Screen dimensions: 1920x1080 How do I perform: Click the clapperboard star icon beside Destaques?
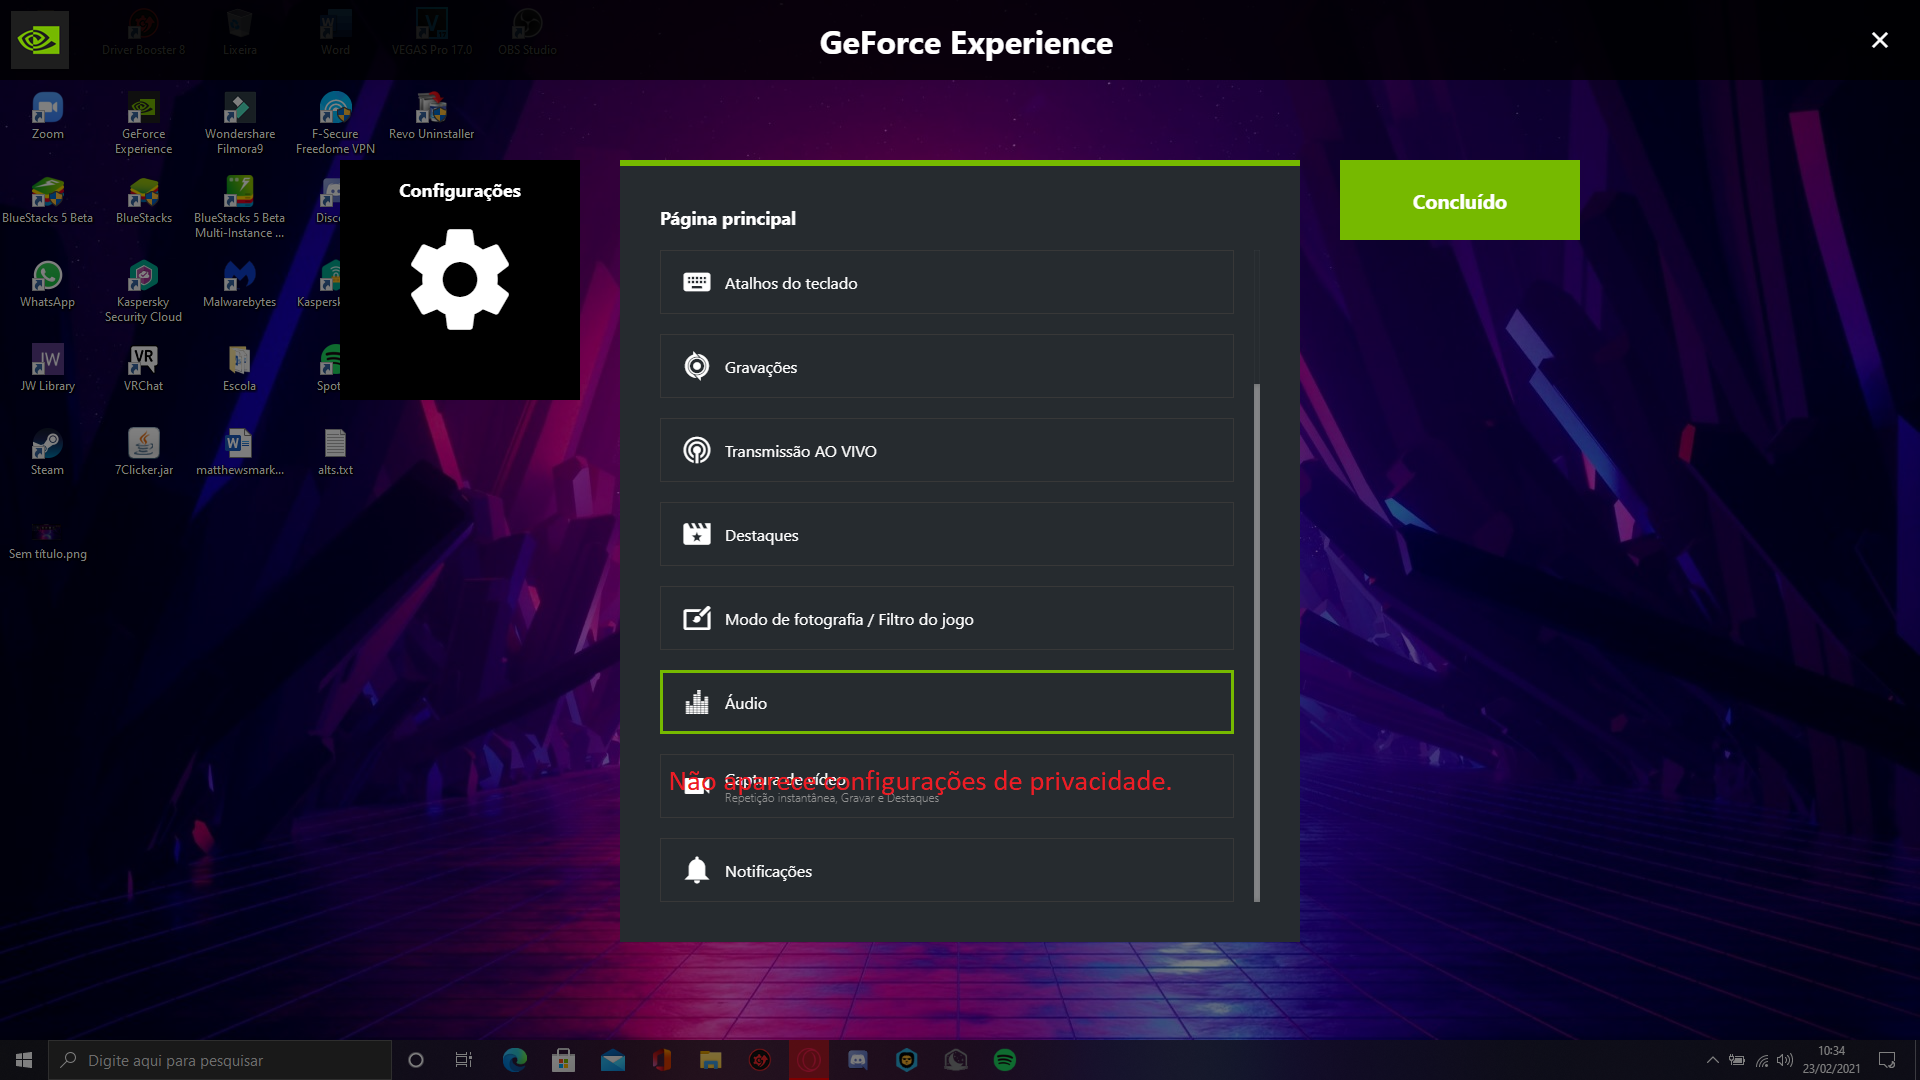[697, 535]
